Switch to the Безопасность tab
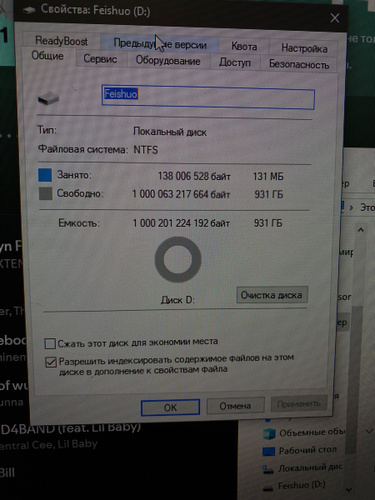This screenshot has height=500, width=375. point(299,64)
